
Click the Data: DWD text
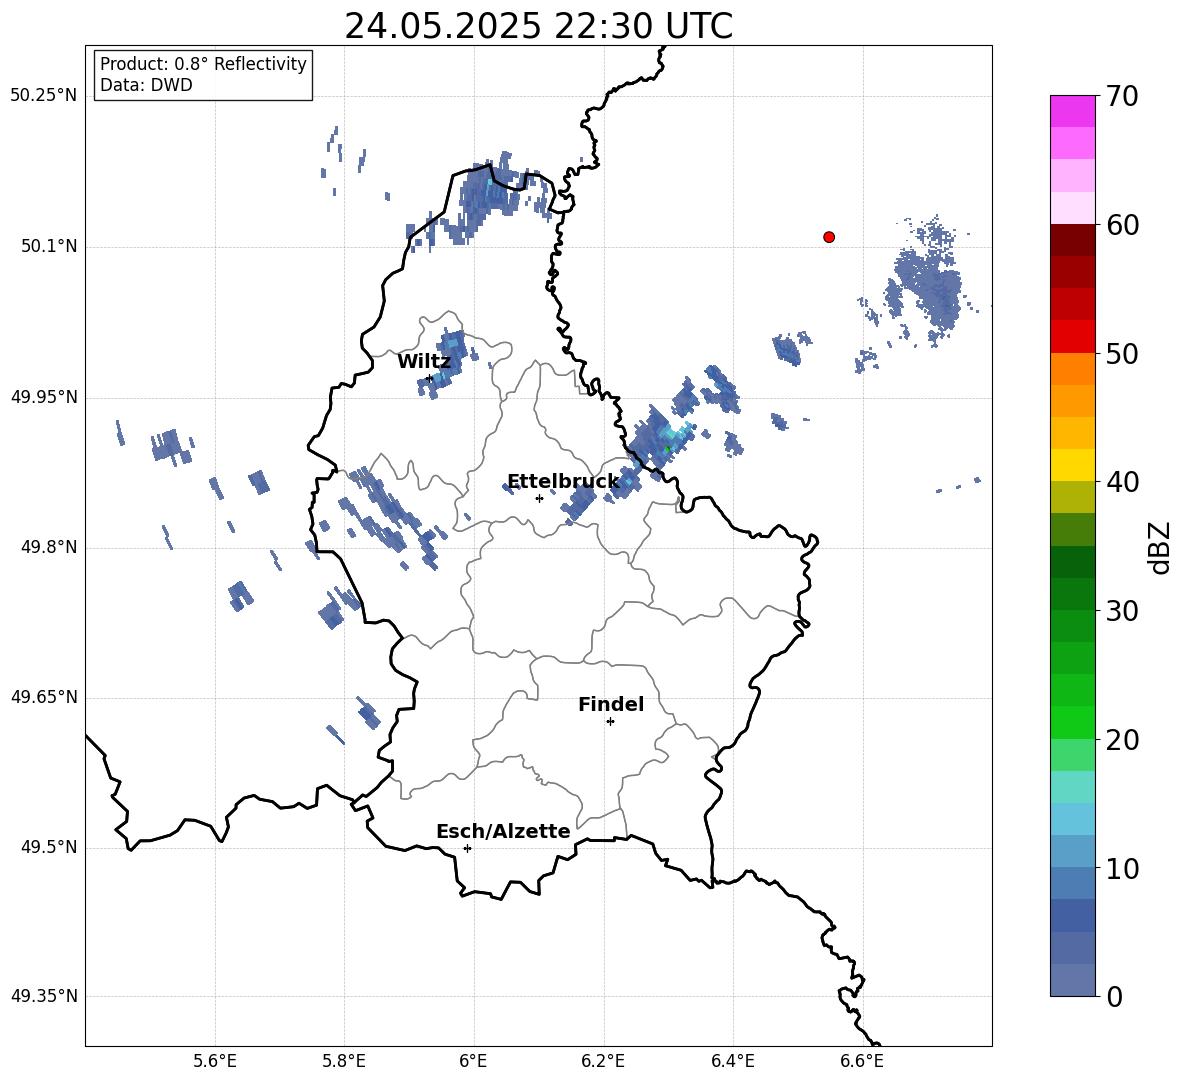pyautogui.click(x=146, y=85)
